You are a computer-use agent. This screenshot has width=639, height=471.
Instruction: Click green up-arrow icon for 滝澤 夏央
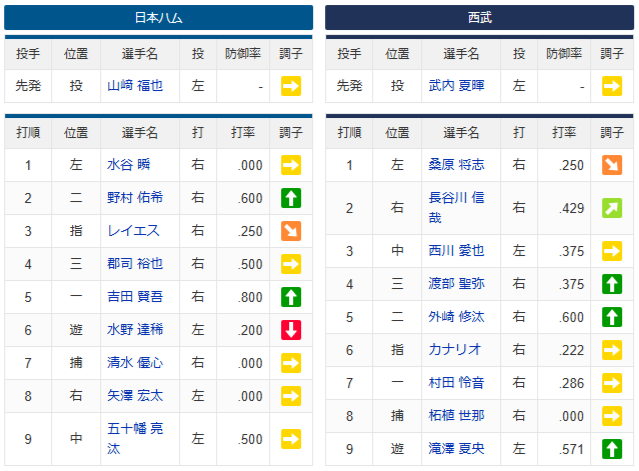pyautogui.click(x=612, y=449)
